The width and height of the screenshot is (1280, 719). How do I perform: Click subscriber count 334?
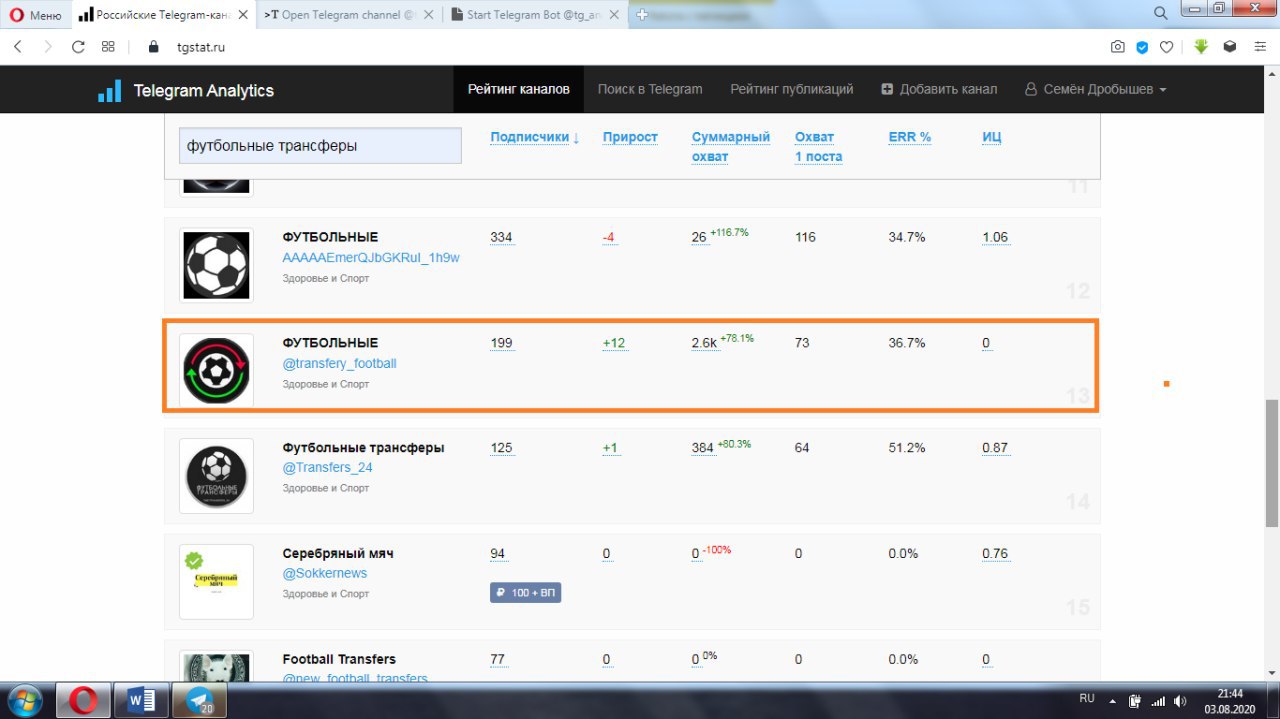(x=501, y=237)
